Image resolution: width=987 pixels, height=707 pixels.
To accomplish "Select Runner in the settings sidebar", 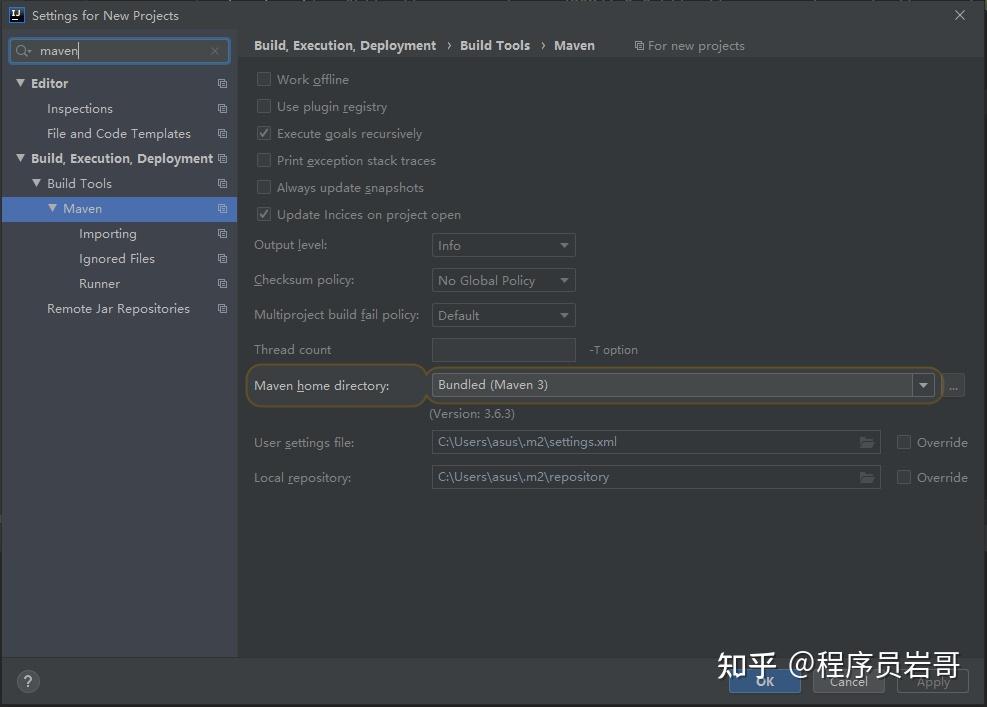I will (x=99, y=283).
